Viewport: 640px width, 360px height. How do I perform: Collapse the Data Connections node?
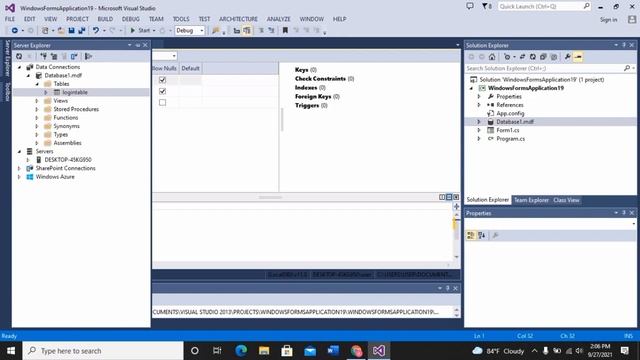19,67
